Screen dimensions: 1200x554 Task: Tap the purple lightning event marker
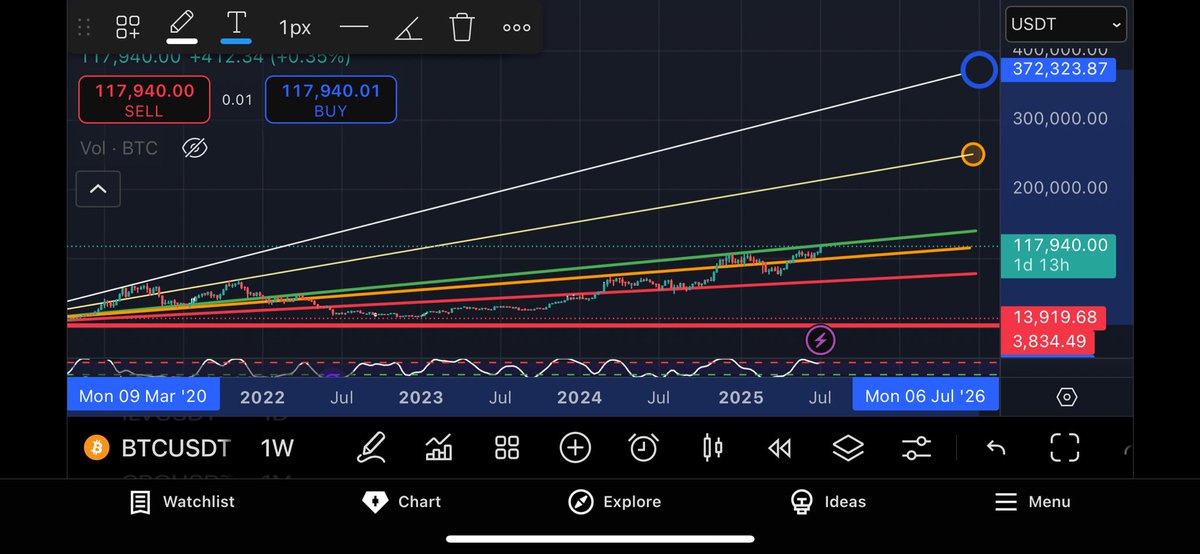pyautogui.click(x=820, y=340)
